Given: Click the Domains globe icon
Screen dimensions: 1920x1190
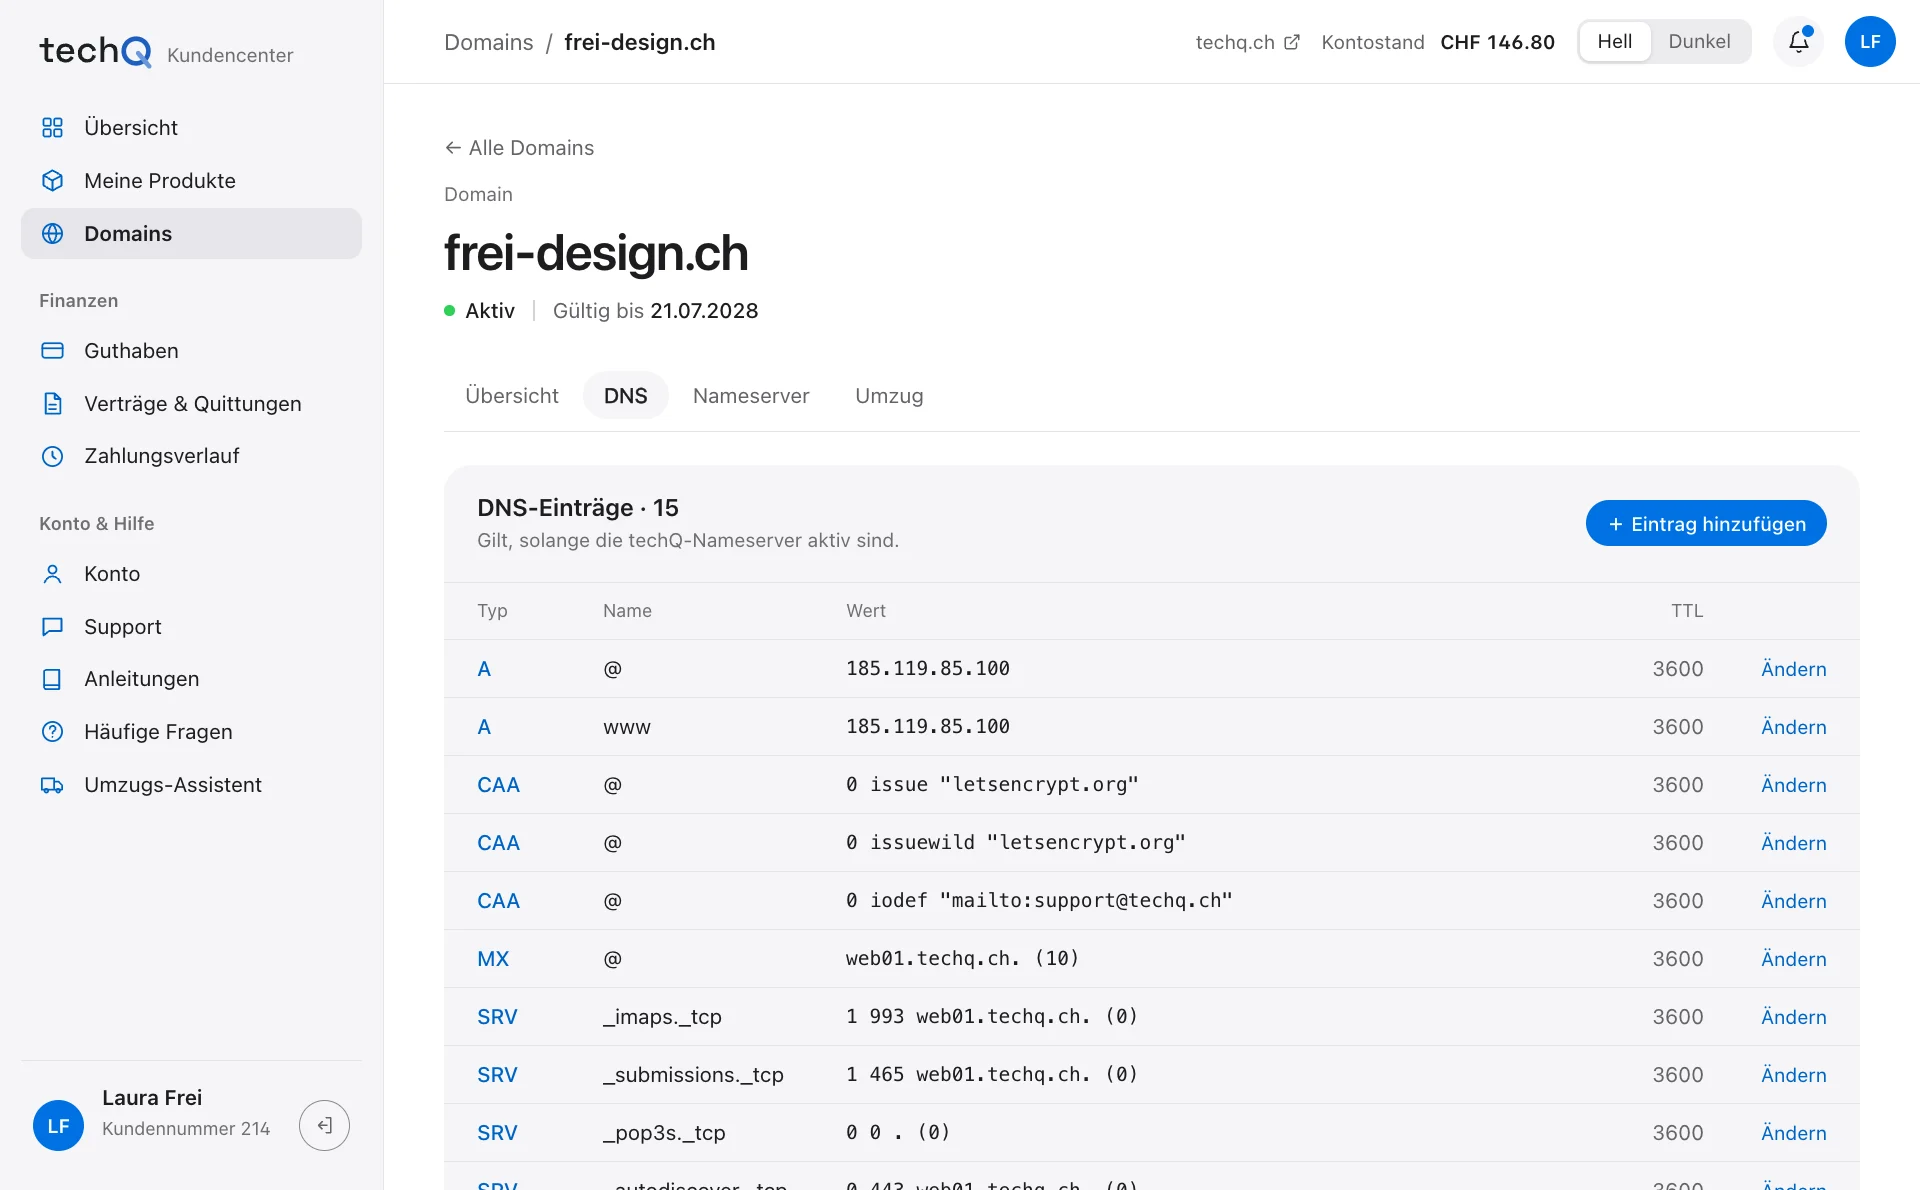Looking at the screenshot, I should 52,234.
